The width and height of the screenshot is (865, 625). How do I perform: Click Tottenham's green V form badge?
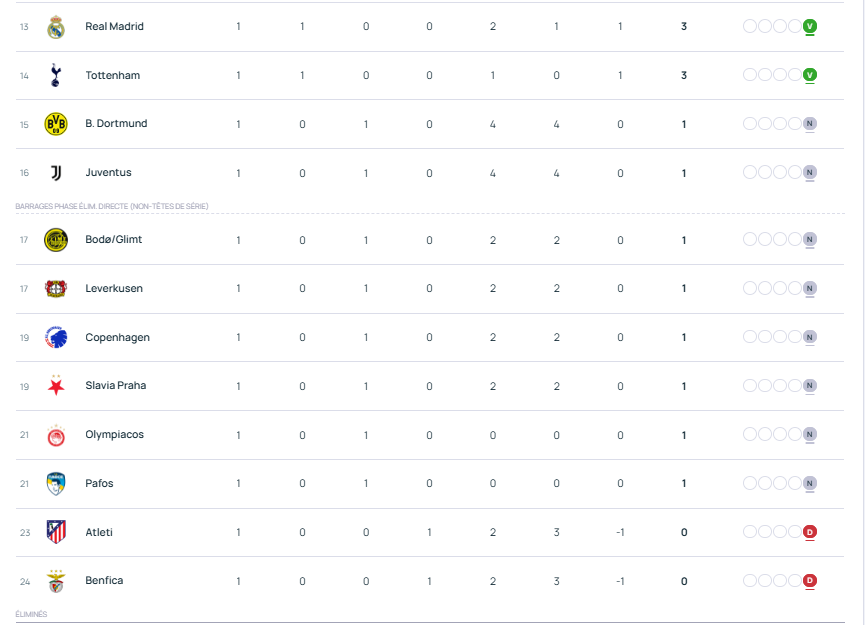click(x=810, y=75)
